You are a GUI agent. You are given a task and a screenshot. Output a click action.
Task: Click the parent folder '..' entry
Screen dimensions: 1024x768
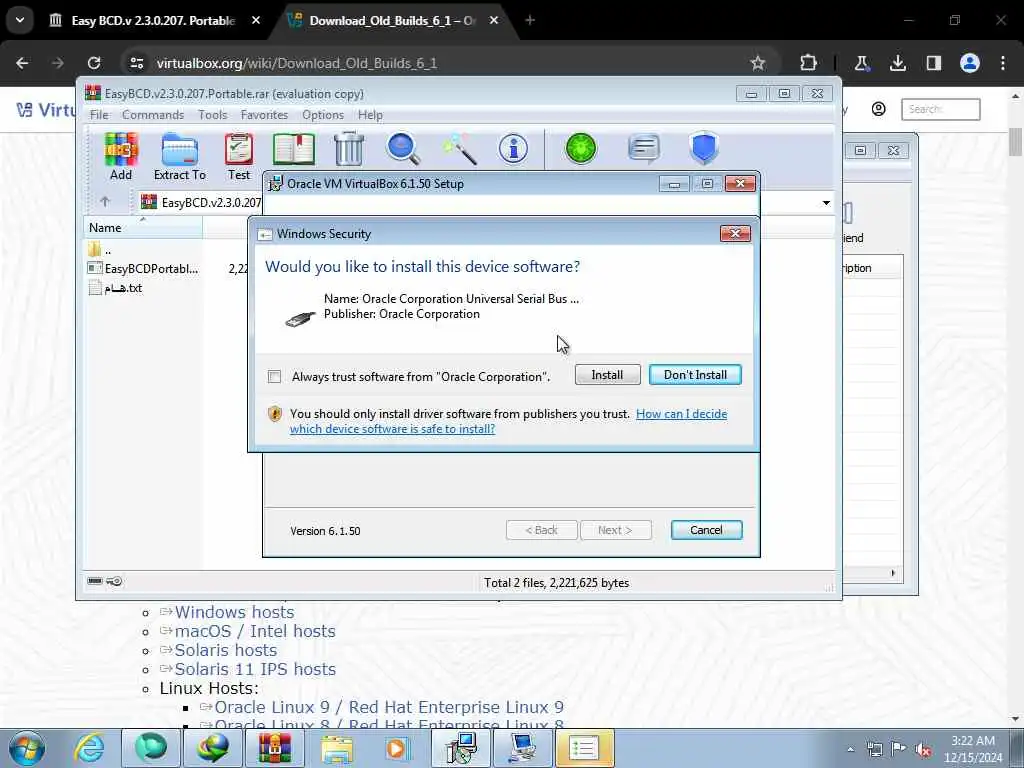click(99, 250)
